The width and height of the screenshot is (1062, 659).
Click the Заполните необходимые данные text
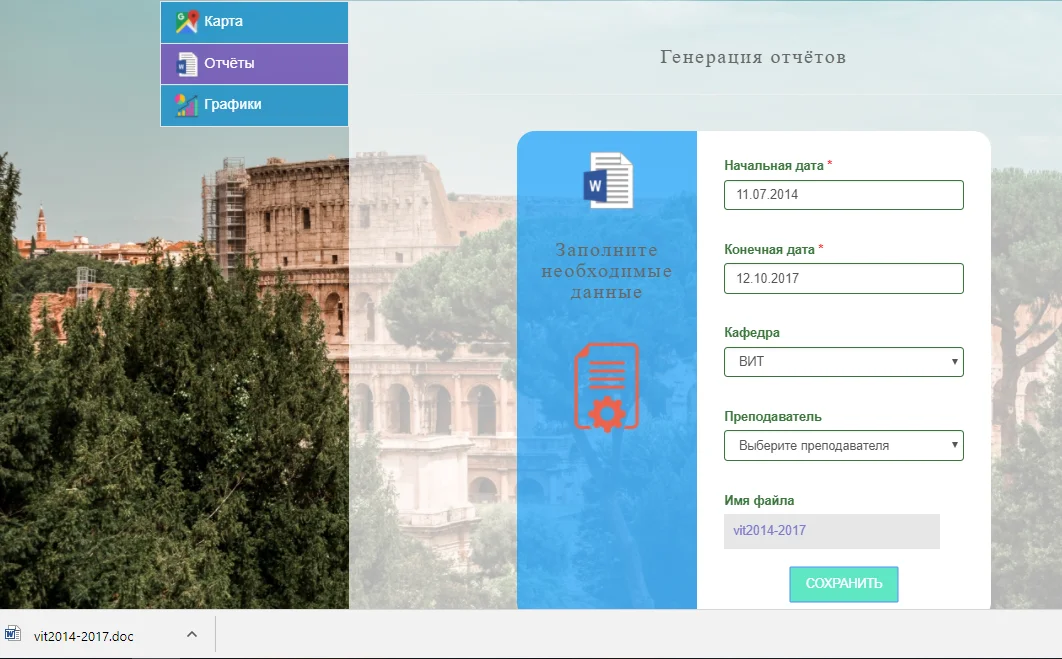pyautogui.click(x=606, y=271)
